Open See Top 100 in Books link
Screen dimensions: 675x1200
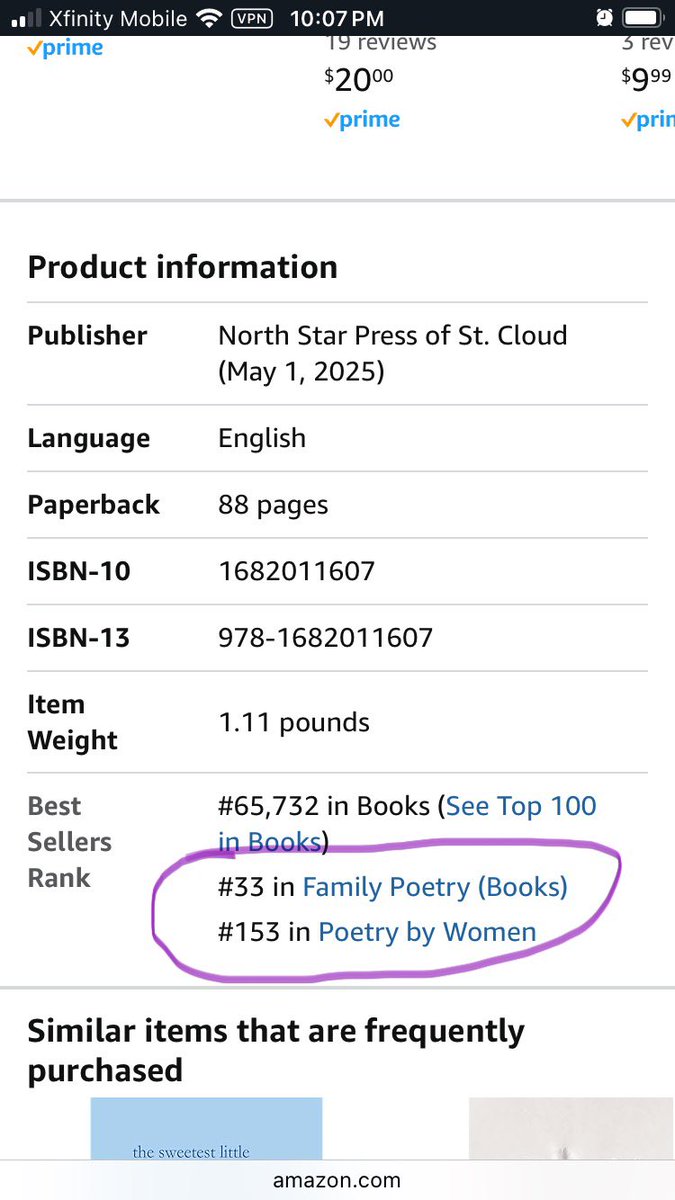[x=407, y=824]
